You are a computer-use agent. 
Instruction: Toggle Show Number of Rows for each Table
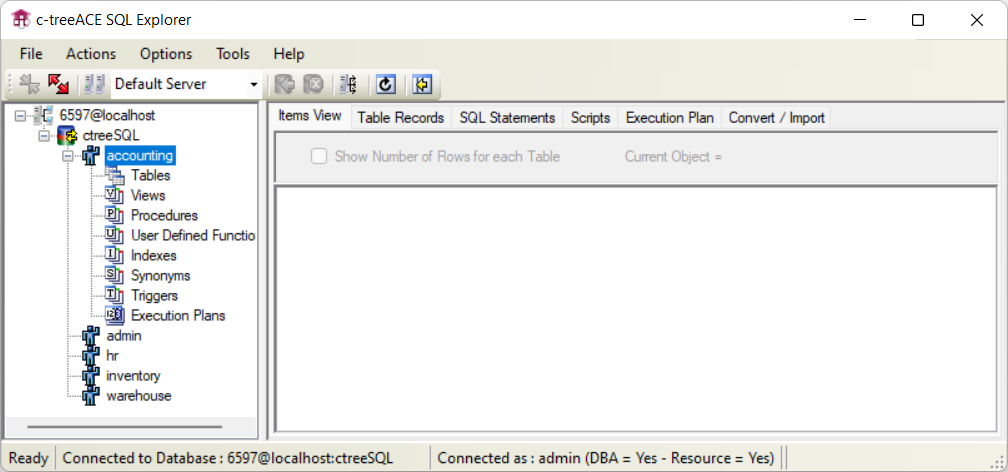click(x=319, y=156)
